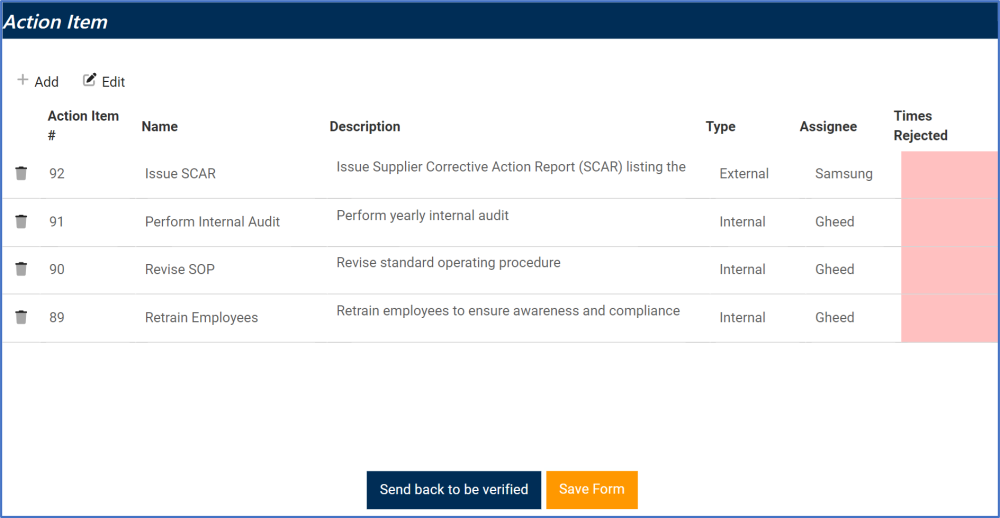
Task: Select the Issue SCAR row name
Action: (180, 174)
